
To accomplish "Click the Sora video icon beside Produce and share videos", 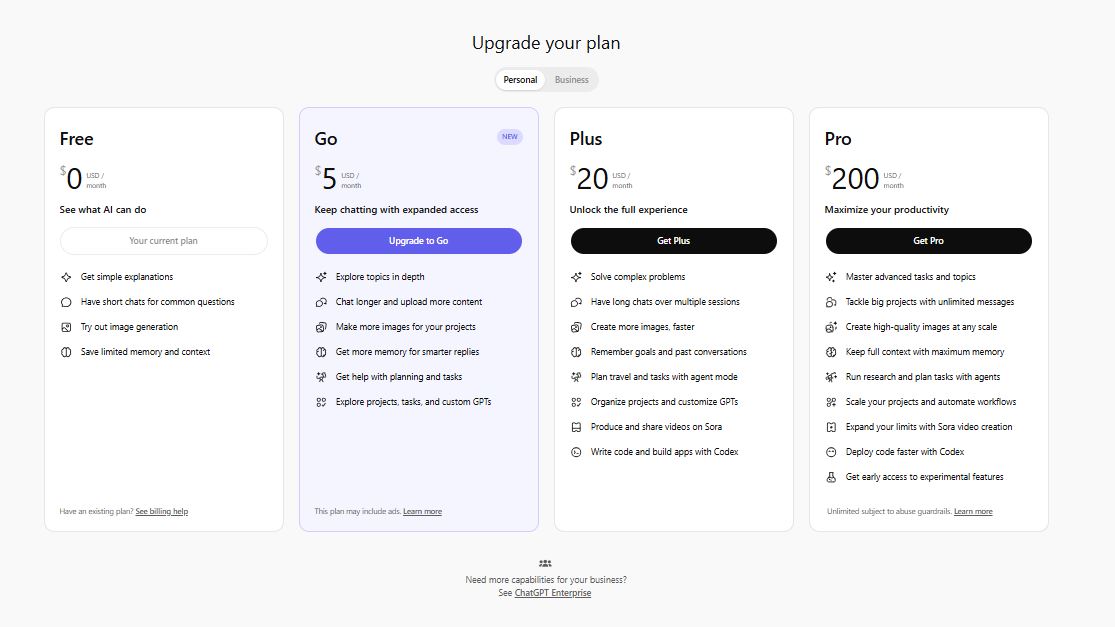I will [577, 426].
